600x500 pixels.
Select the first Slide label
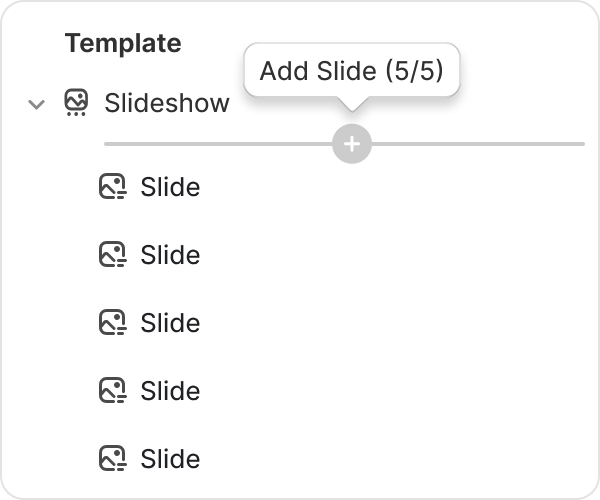click(x=170, y=187)
